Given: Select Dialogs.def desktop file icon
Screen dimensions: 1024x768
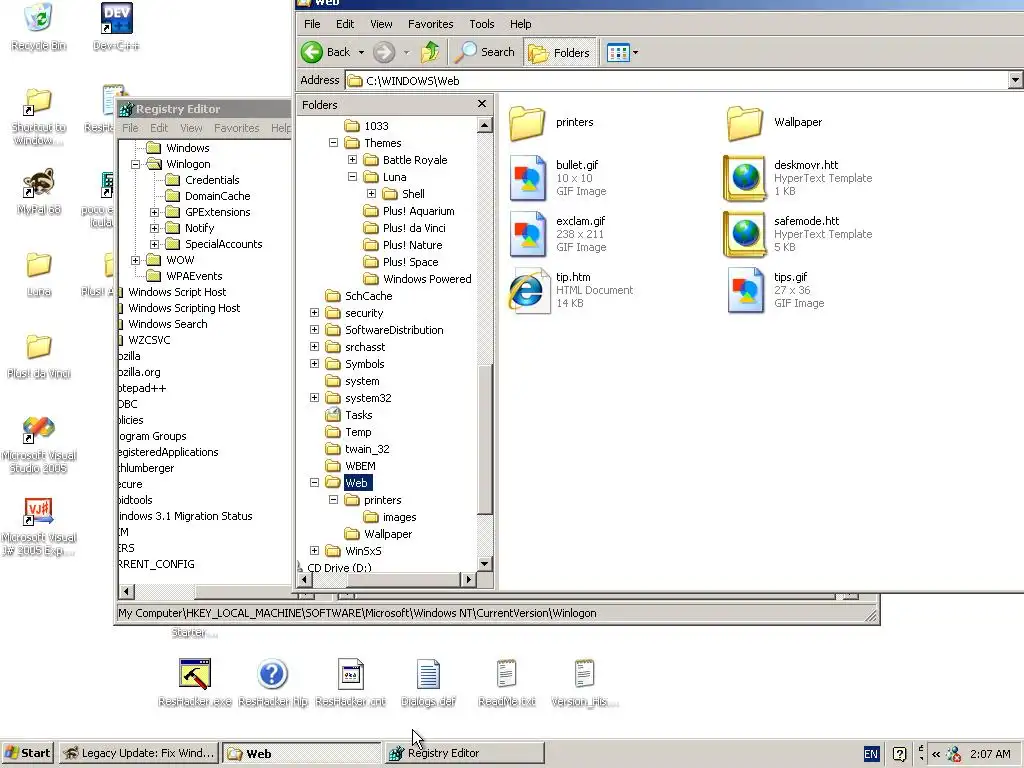Looking at the screenshot, I should click(x=428, y=682).
